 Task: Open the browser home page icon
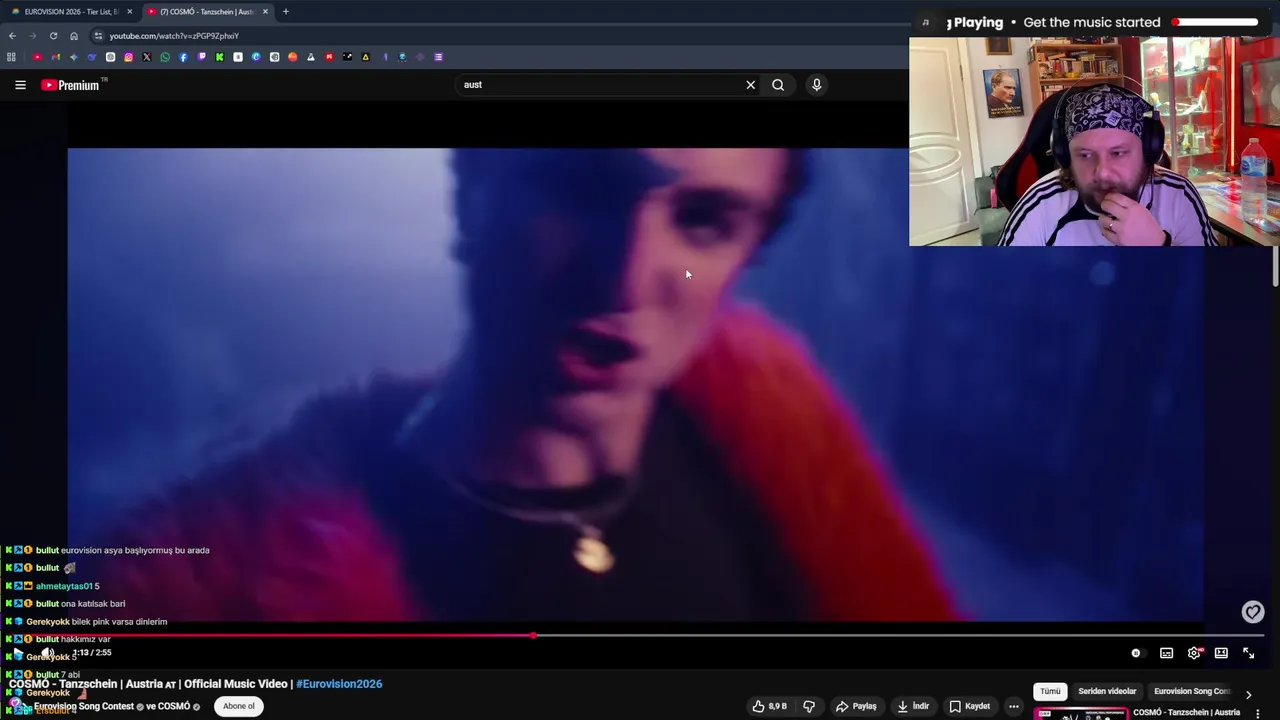73,36
